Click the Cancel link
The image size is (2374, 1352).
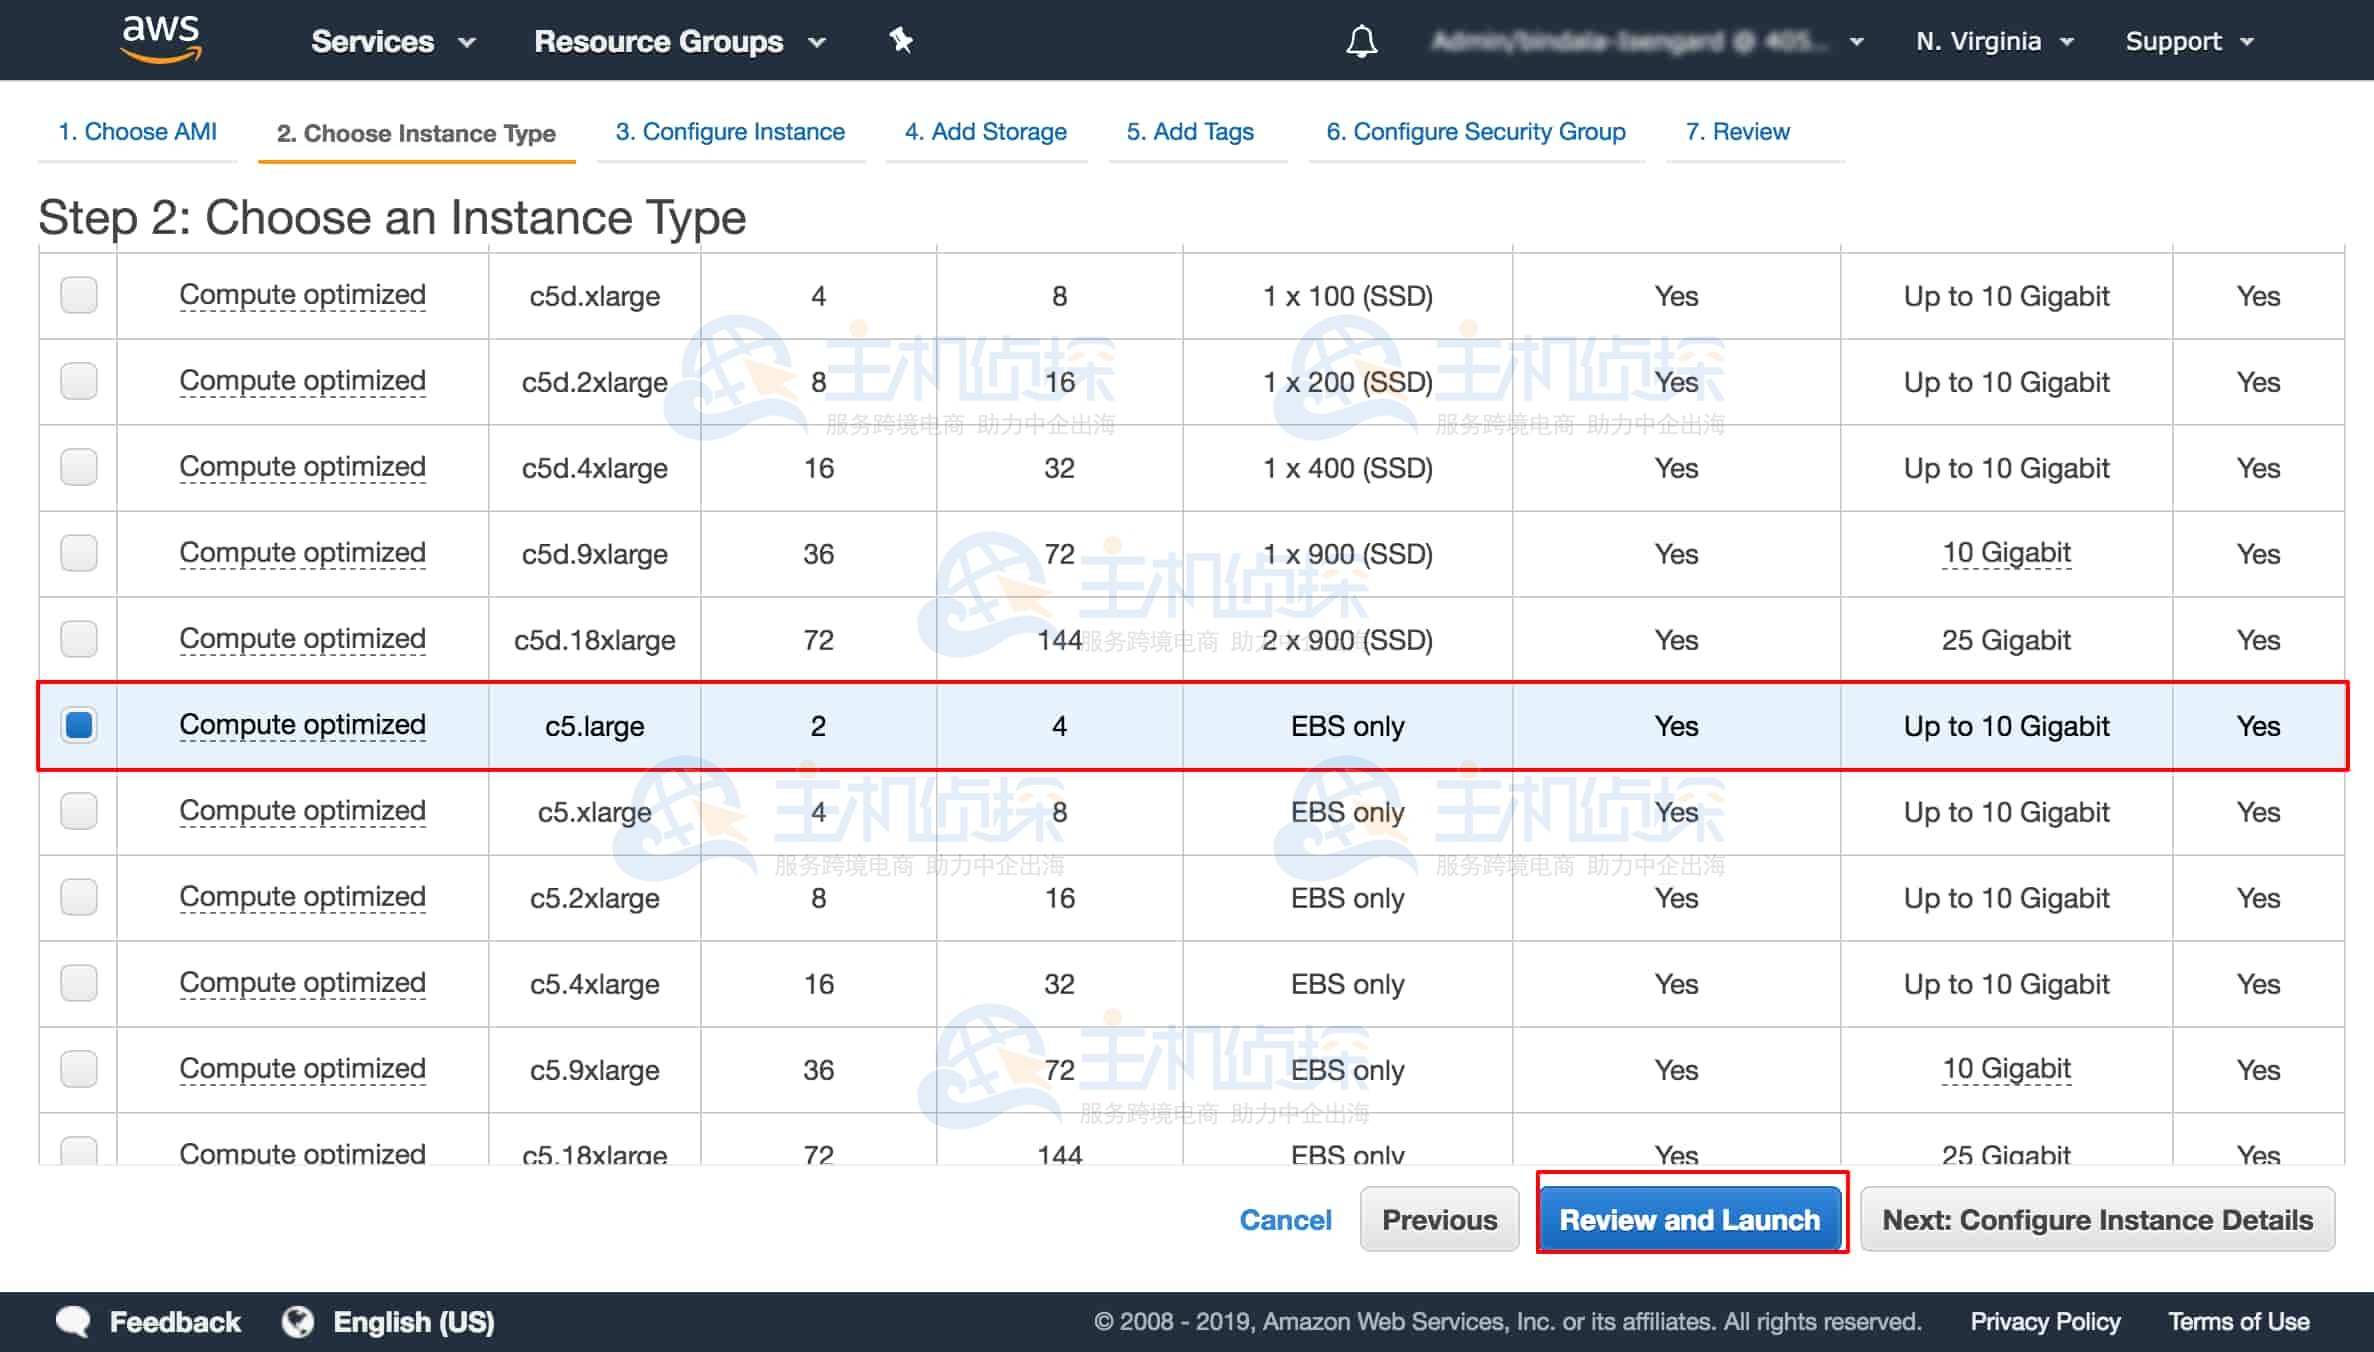click(x=1285, y=1219)
